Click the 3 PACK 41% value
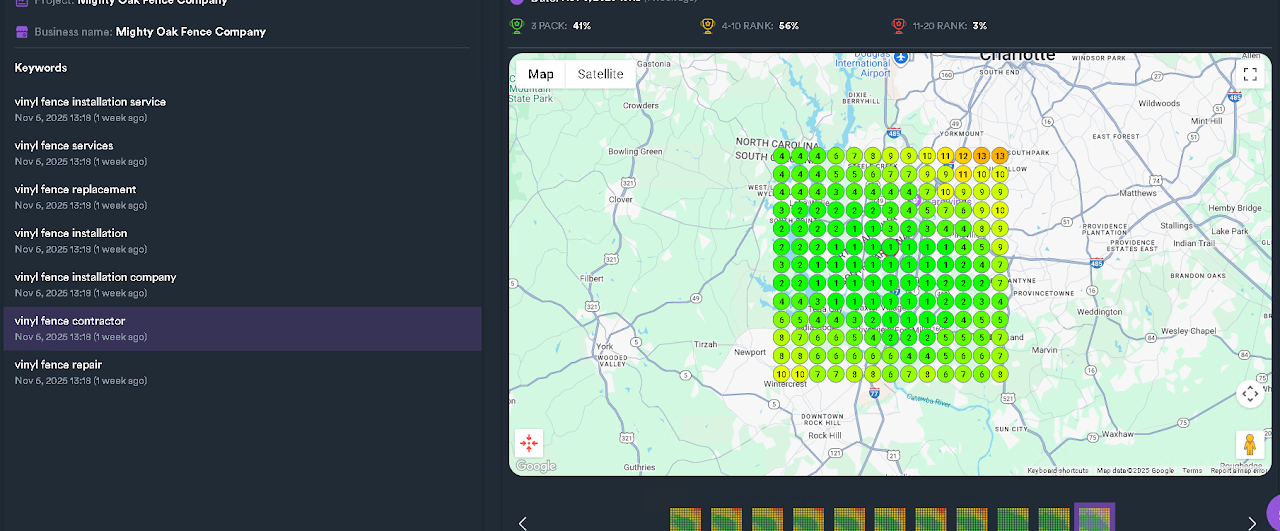Image resolution: width=1280 pixels, height=531 pixels. [582, 25]
